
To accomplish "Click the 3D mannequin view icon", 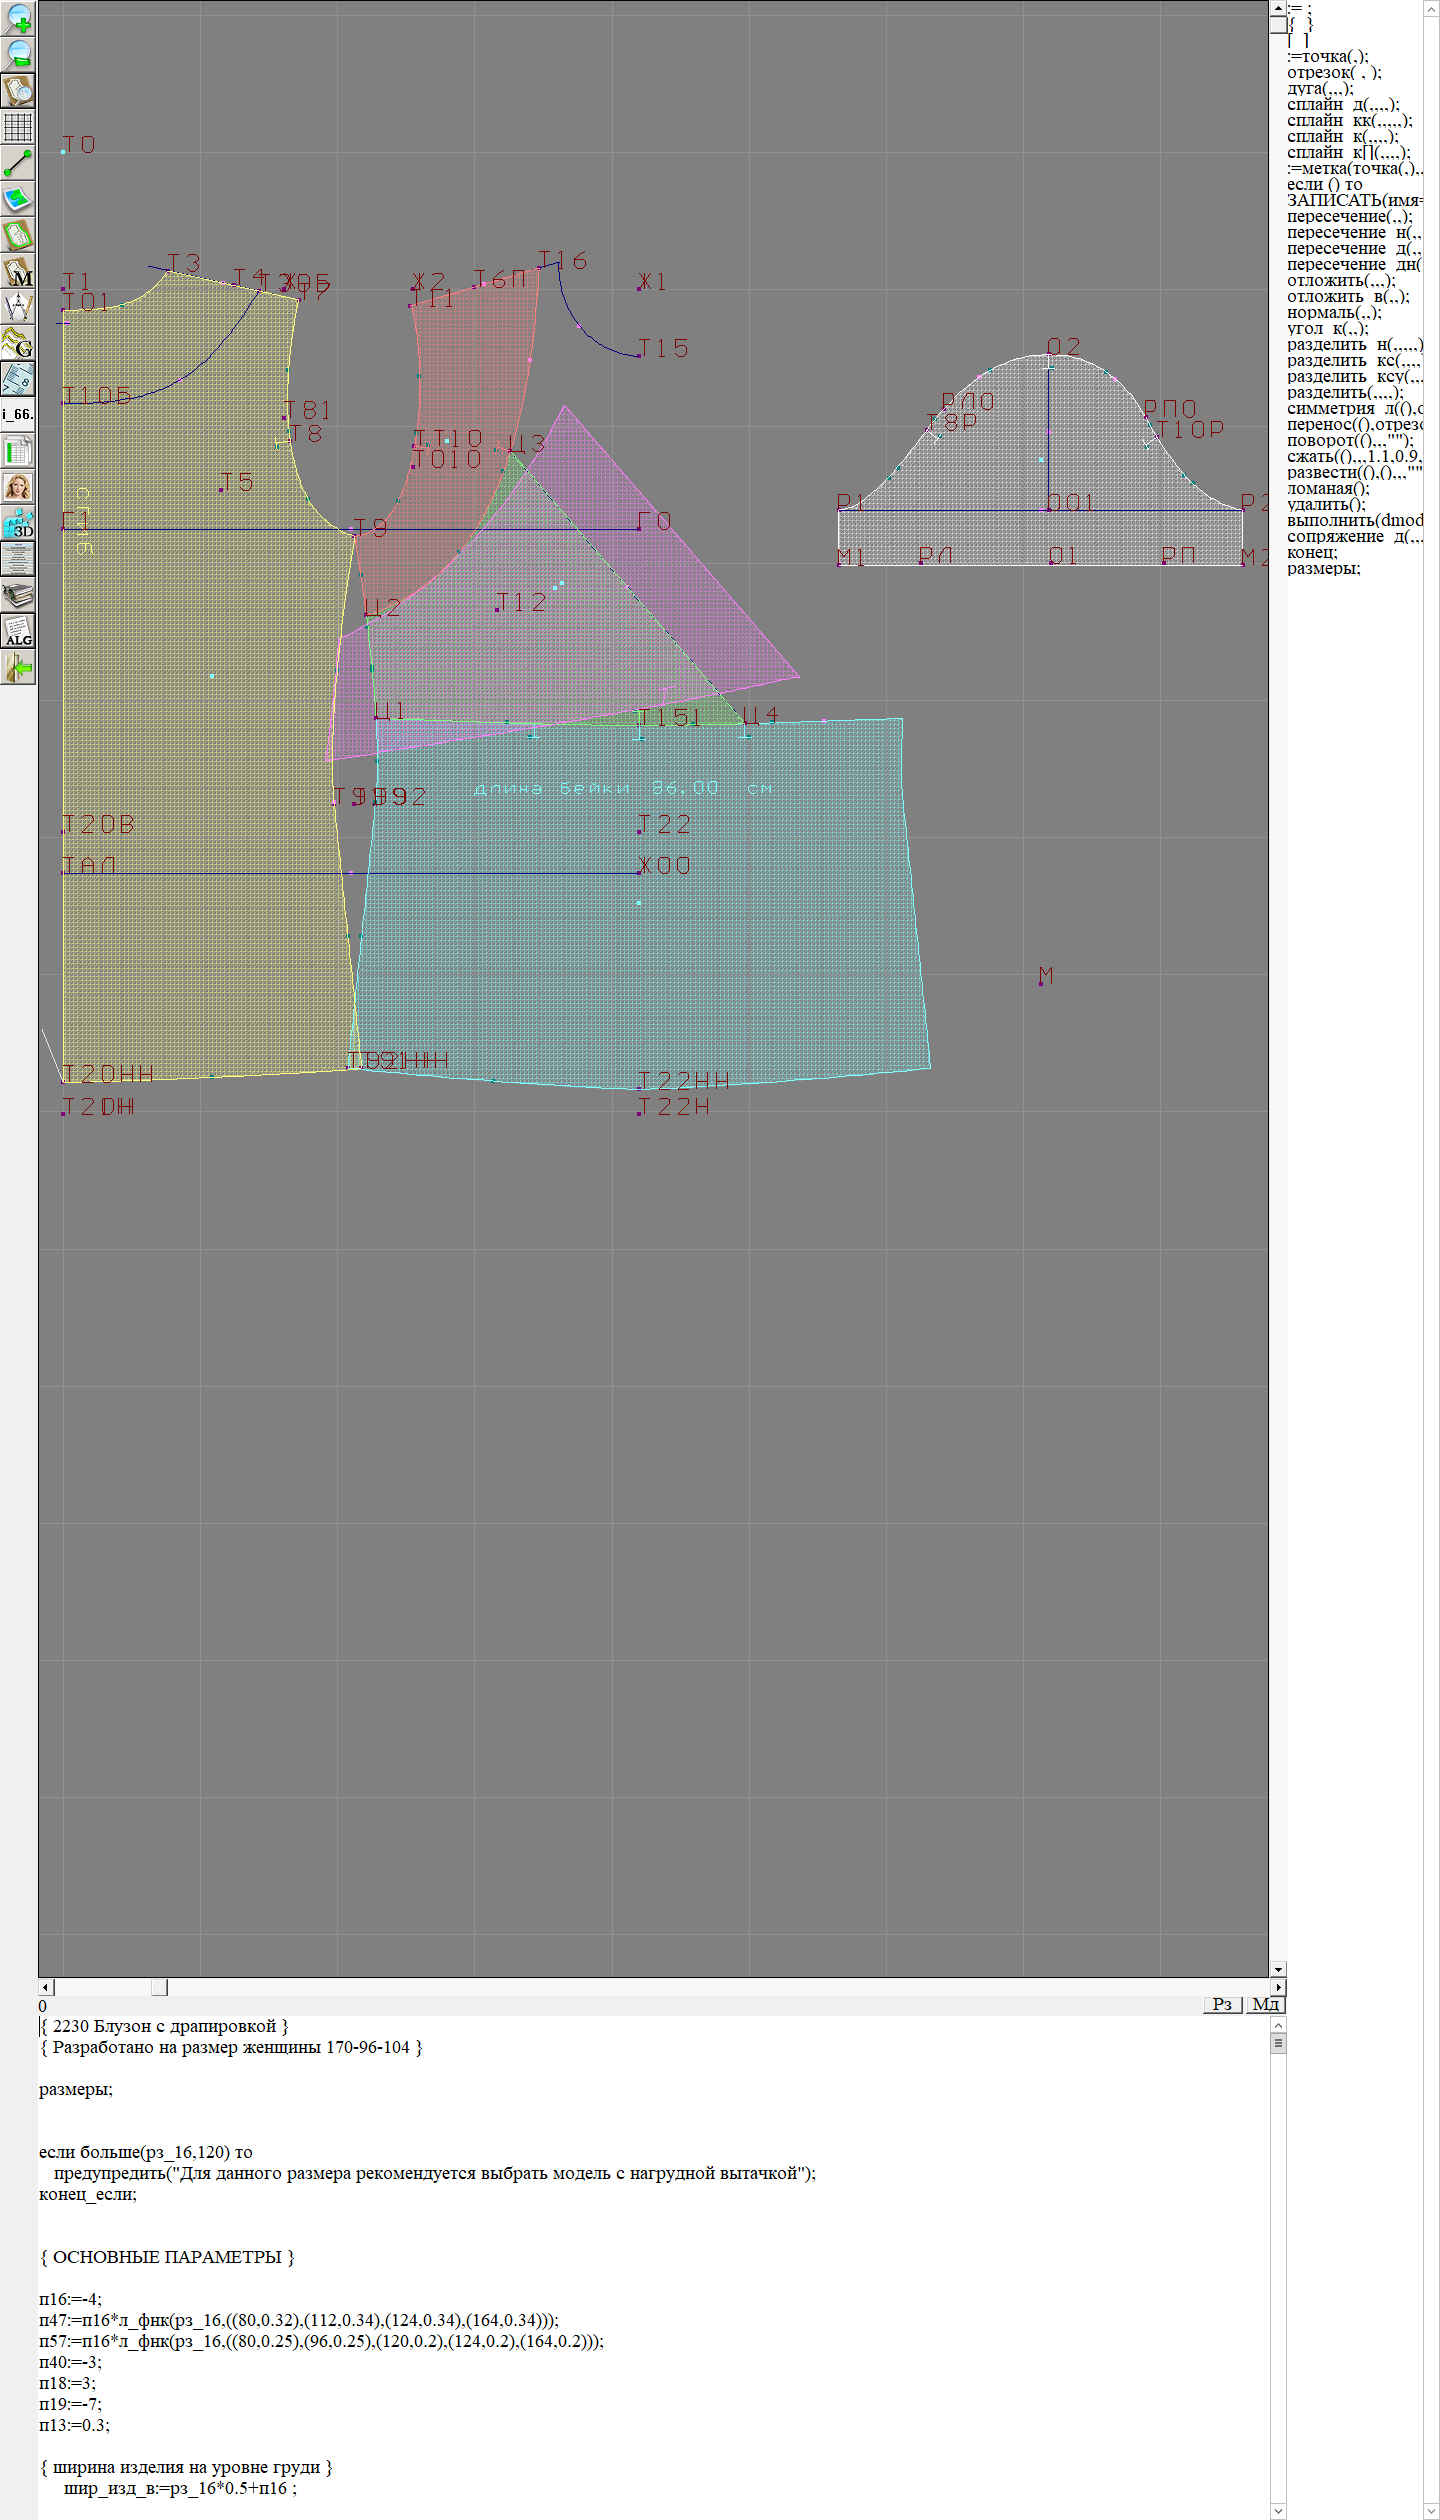I will pyautogui.click(x=18, y=523).
